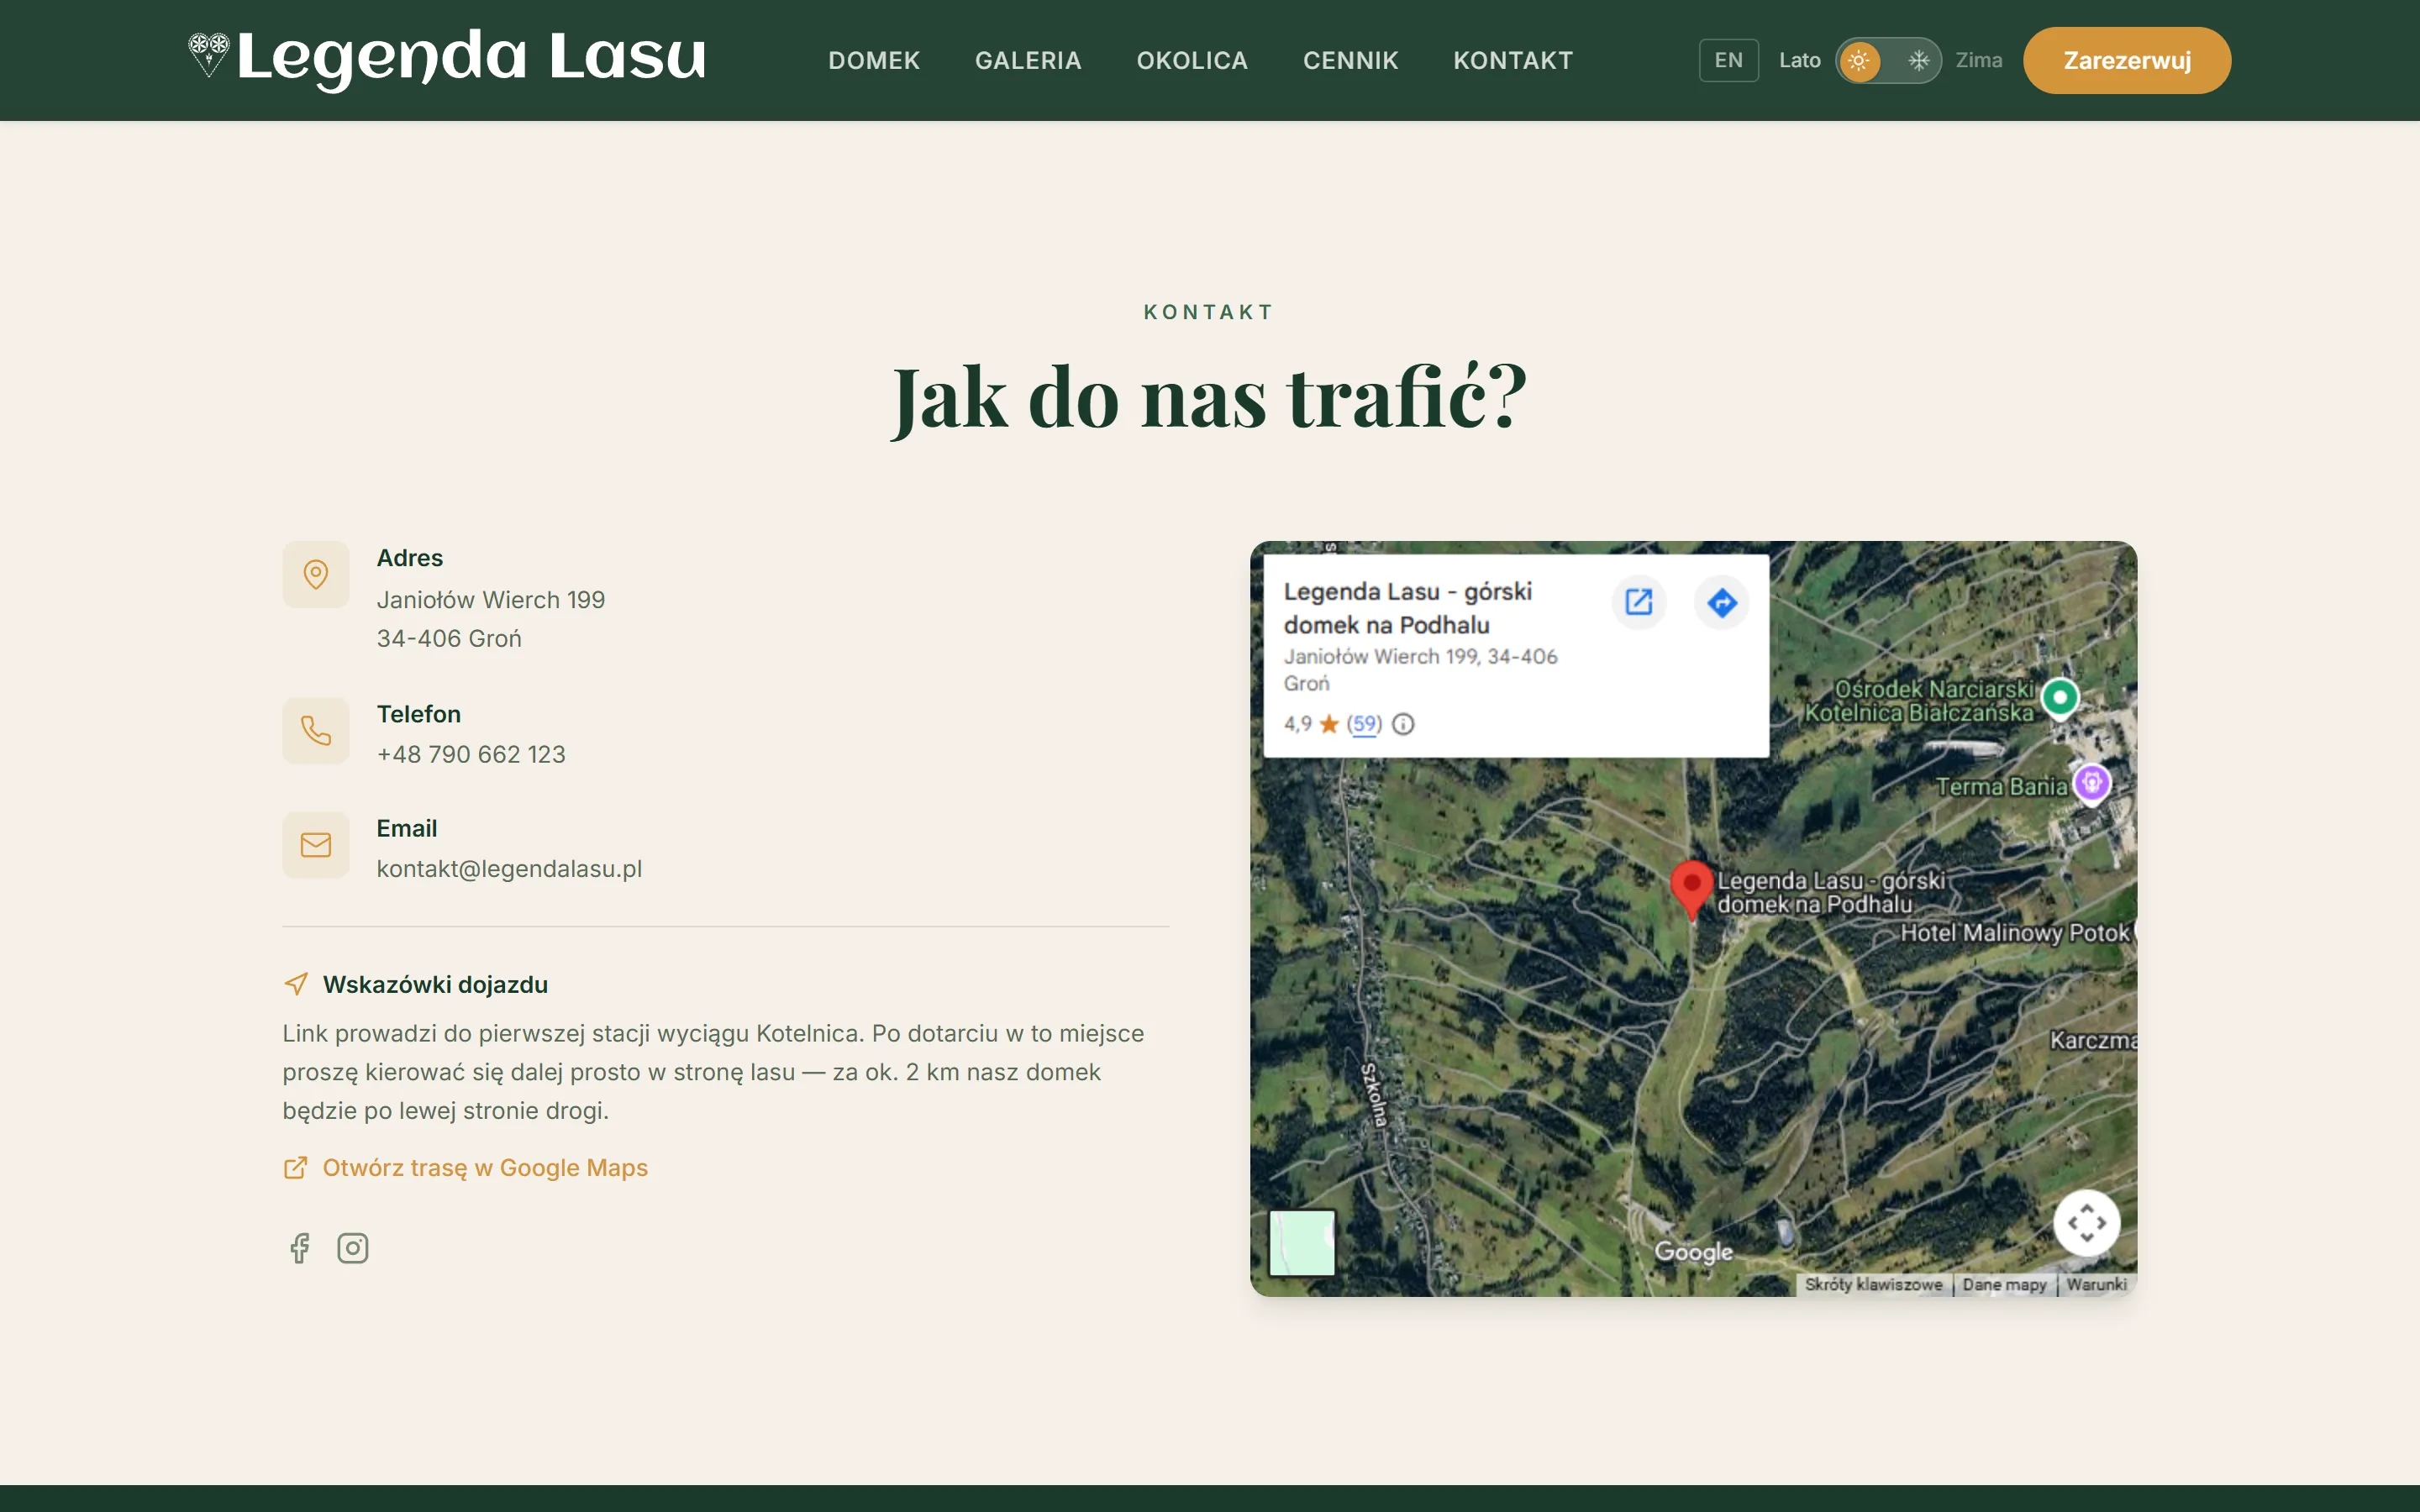Open larger map via blue square icon
This screenshot has width=2420, height=1512.
[1639, 602]
